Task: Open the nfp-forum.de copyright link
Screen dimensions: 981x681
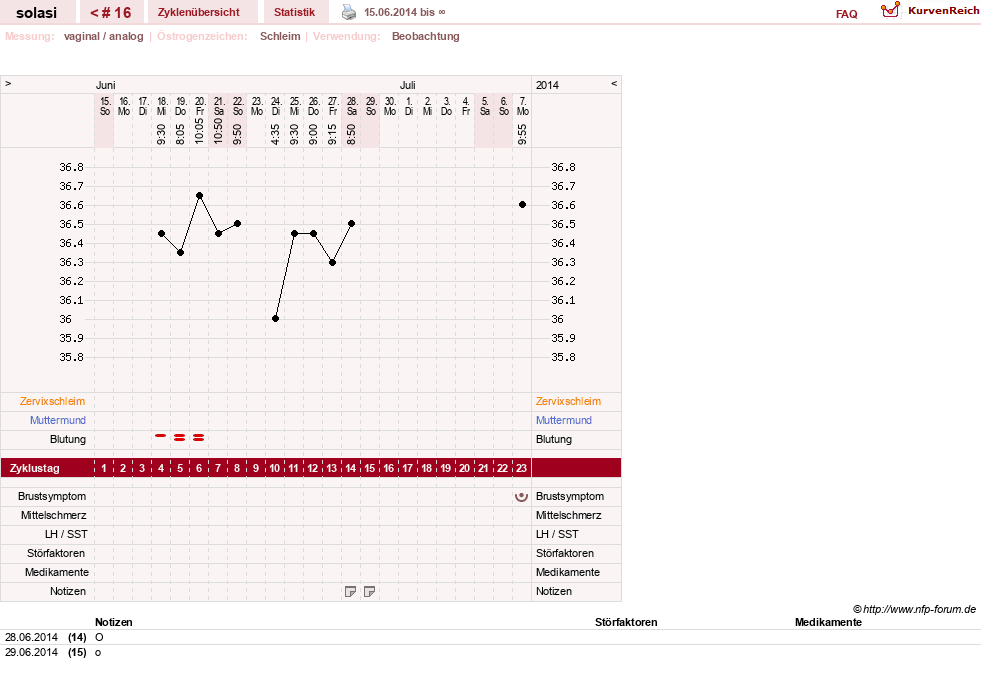Action: click(x=914, y=609)
